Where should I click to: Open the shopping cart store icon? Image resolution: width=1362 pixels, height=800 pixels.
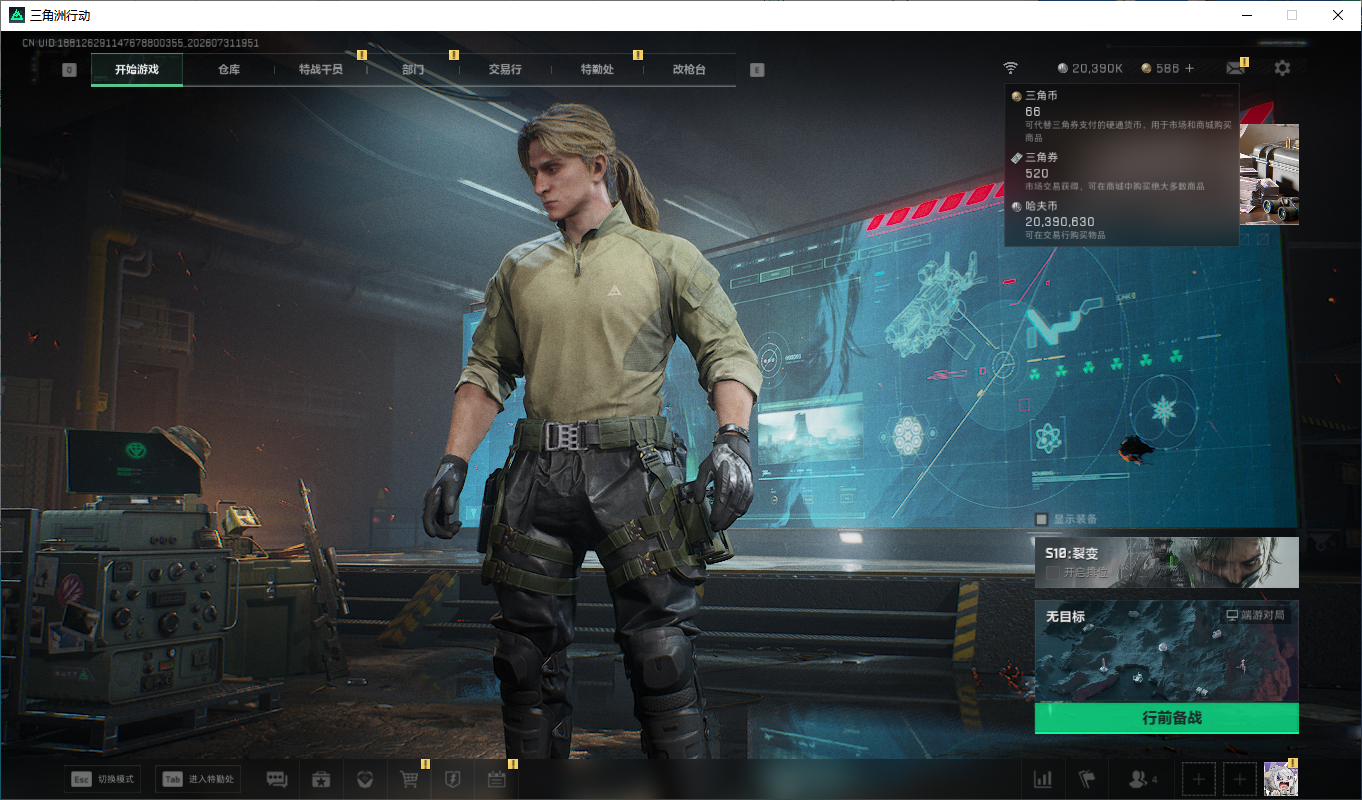point(409,780)
